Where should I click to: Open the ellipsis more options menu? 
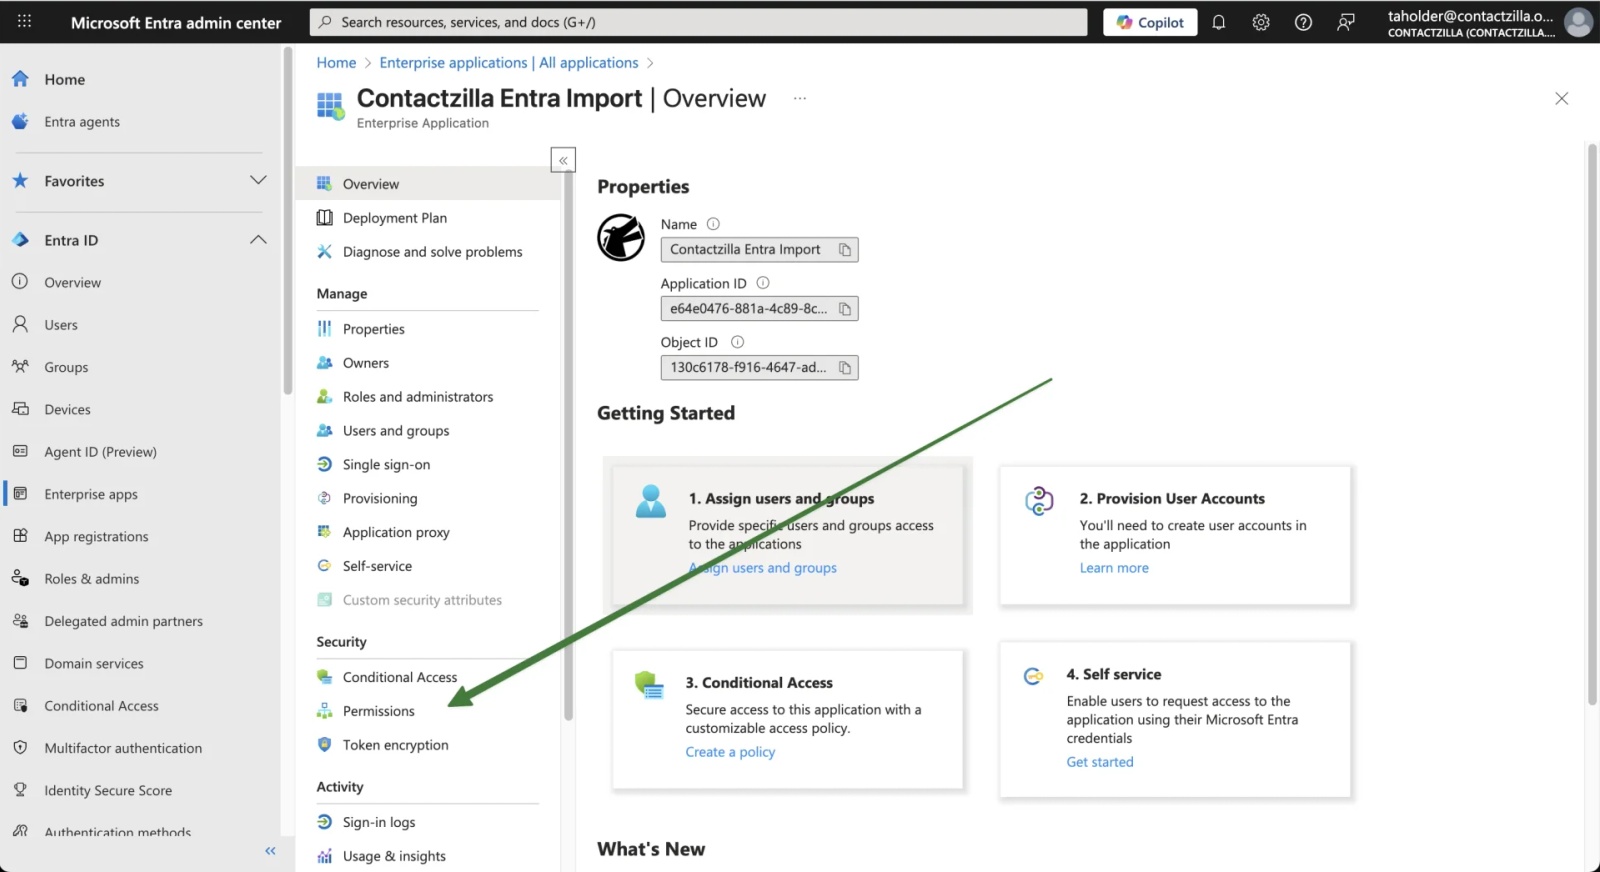point(800,98)
